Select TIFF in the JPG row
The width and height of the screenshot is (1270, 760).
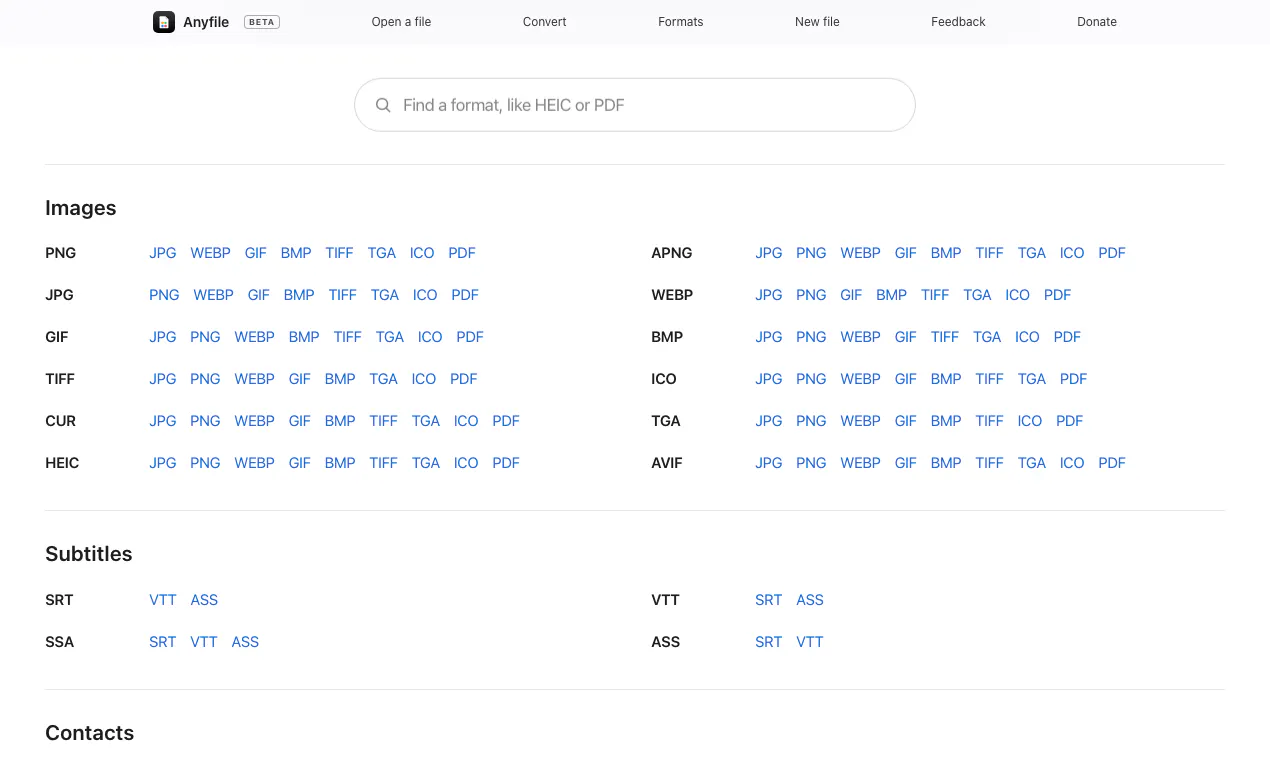coord(343,295)
